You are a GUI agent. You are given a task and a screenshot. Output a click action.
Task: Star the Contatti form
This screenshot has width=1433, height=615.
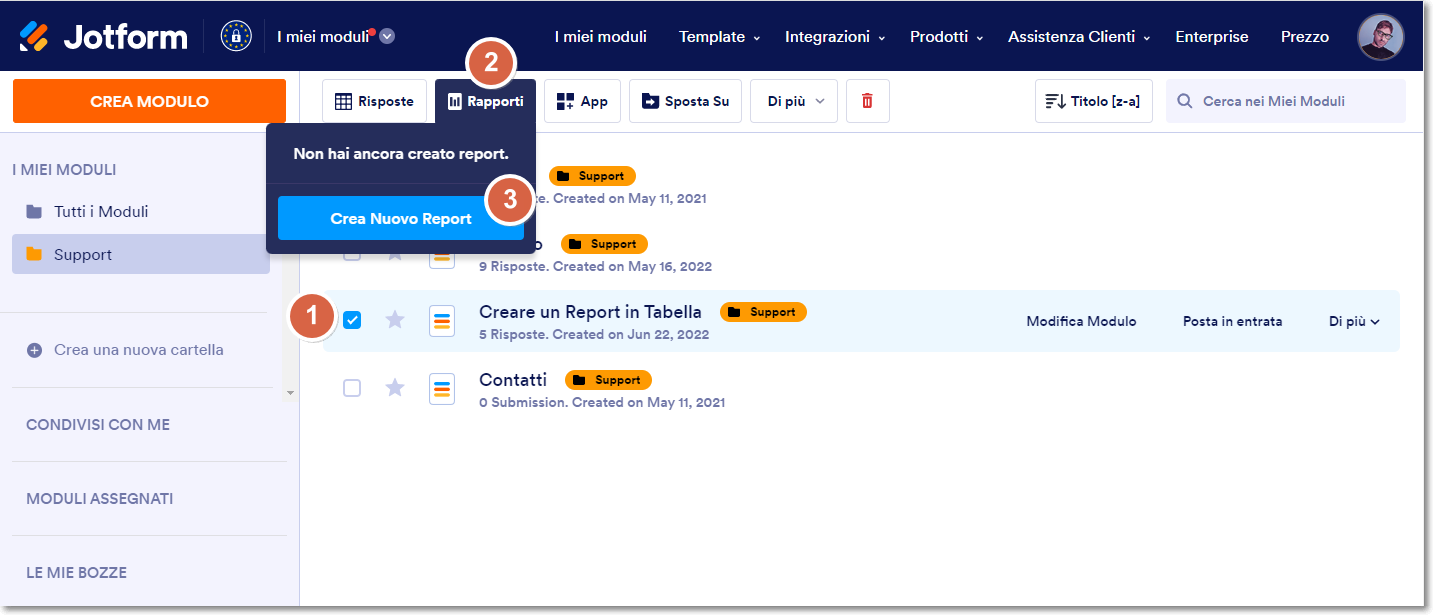(x=395, y=388)
